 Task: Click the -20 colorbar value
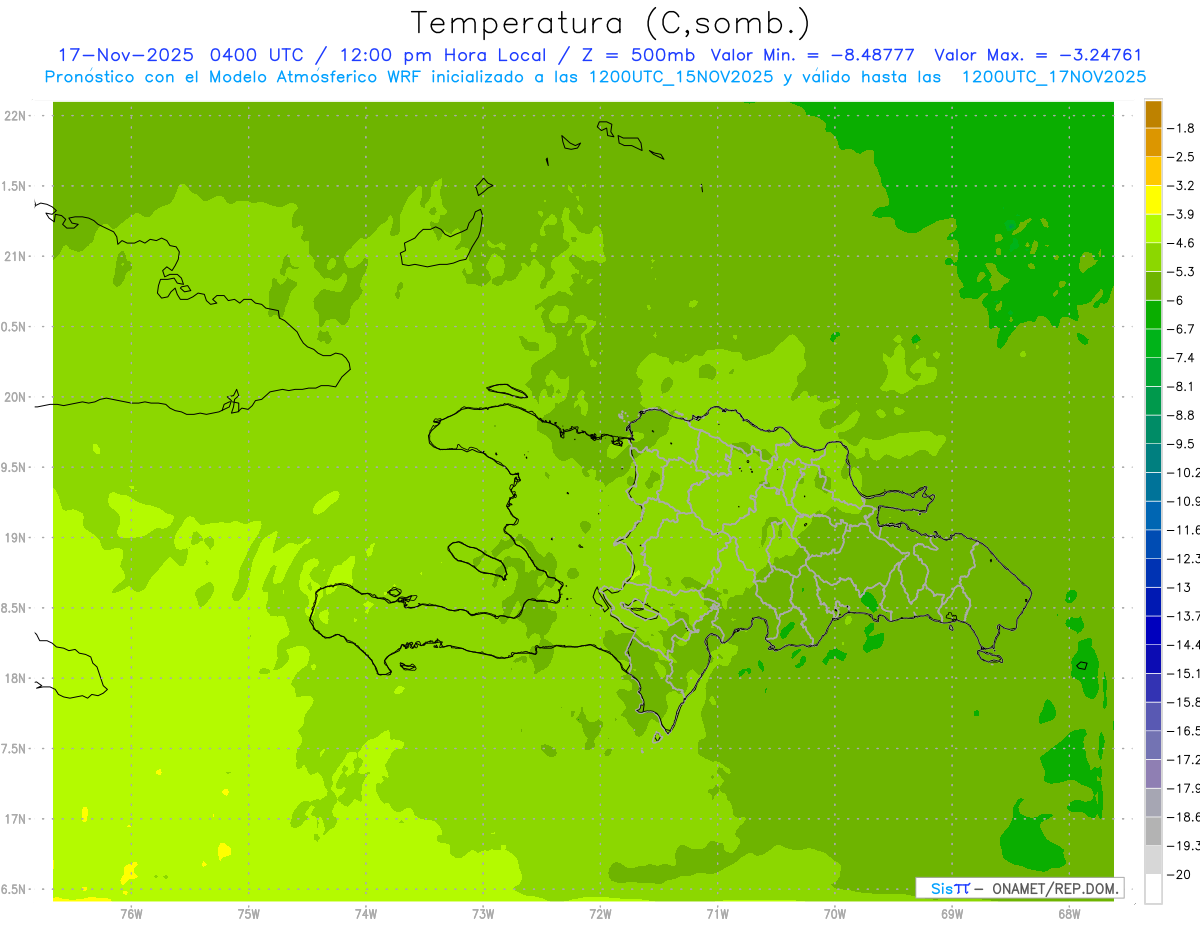coord(1179,874)
